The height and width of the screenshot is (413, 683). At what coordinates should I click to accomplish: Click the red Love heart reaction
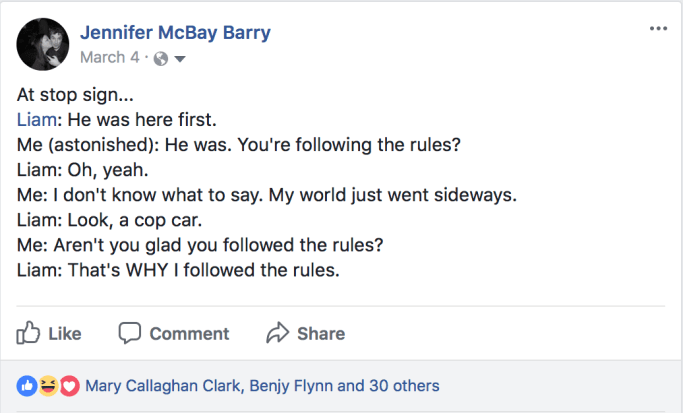pyautogui.click(x=69, y=385)
